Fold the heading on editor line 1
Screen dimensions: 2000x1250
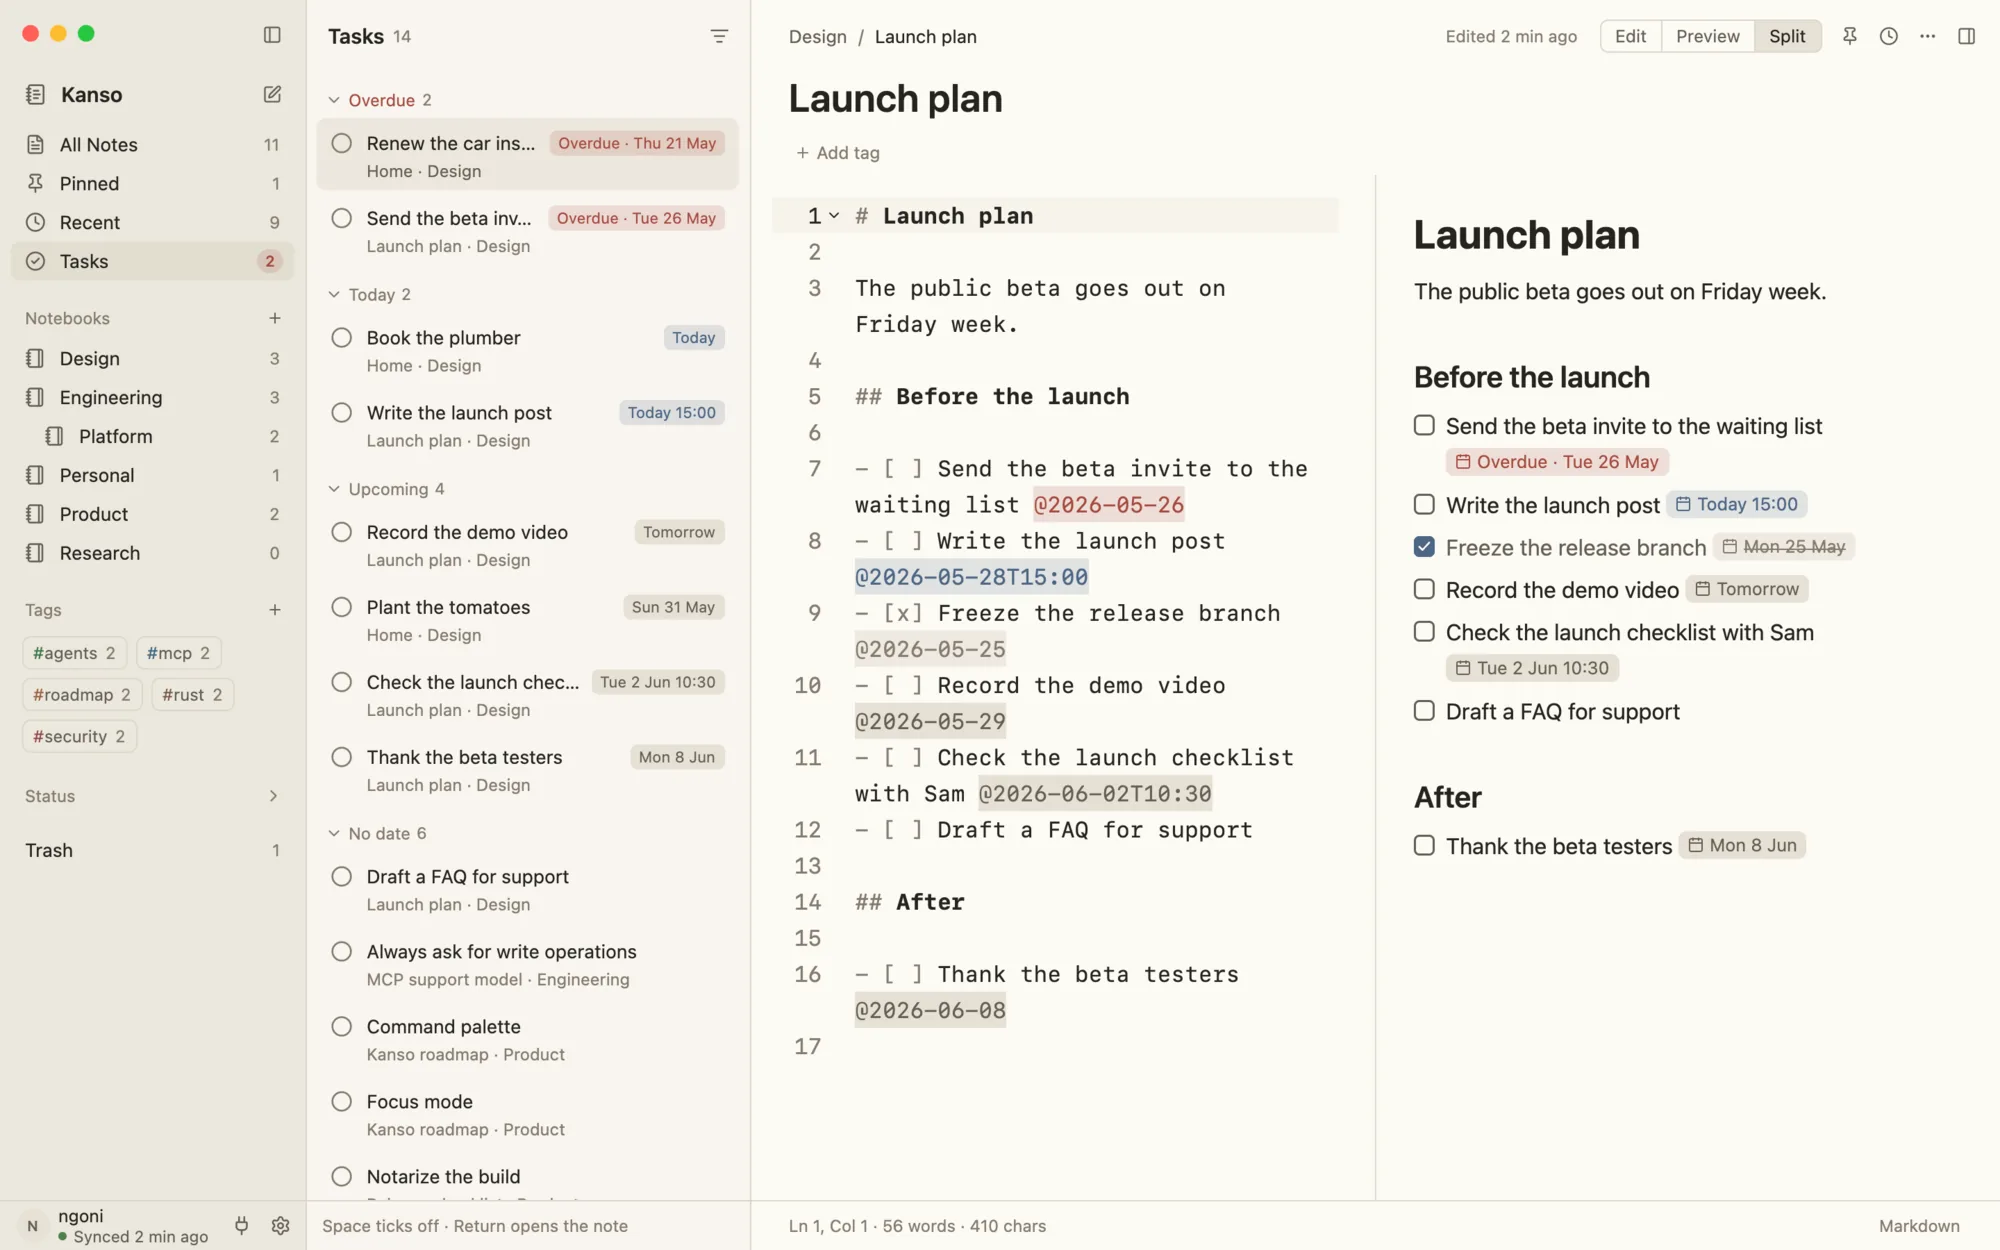pos(834,216)
